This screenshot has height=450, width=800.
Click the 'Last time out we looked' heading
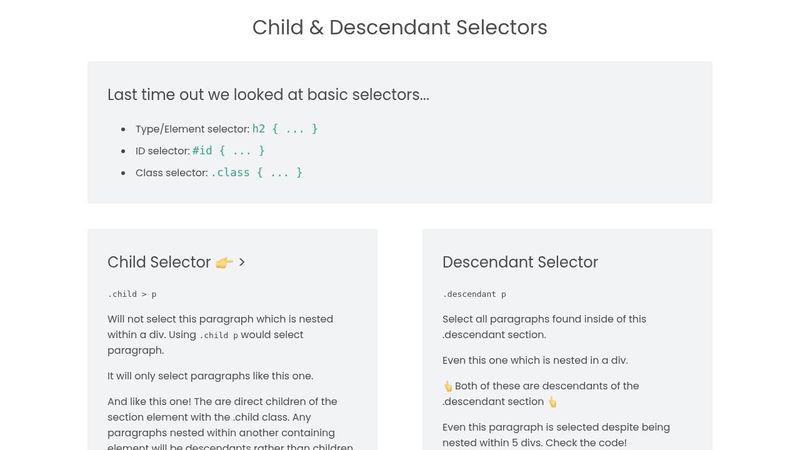pyautogui.click(x=268, y=95)
